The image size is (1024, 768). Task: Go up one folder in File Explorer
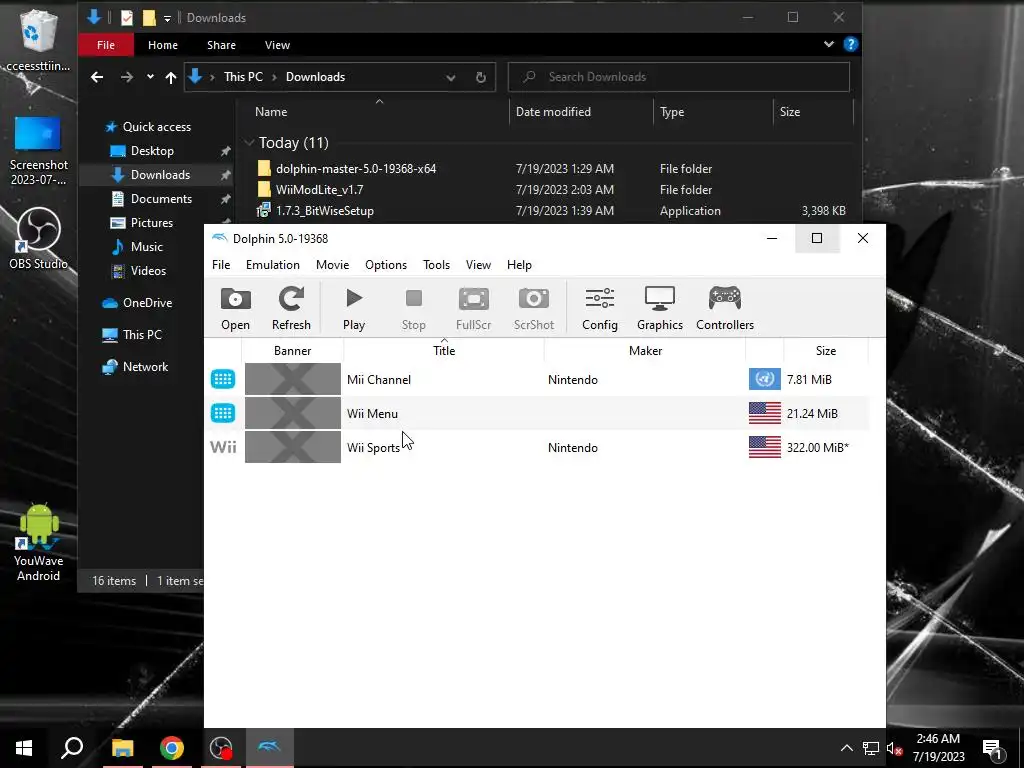click(x=171, y=77)
